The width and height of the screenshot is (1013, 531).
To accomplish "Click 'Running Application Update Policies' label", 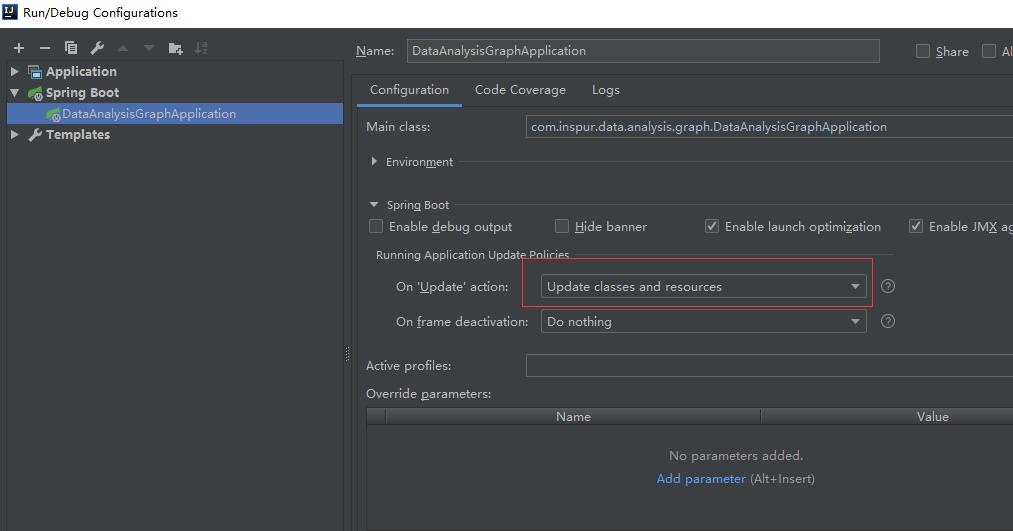I will click(472, 255).
